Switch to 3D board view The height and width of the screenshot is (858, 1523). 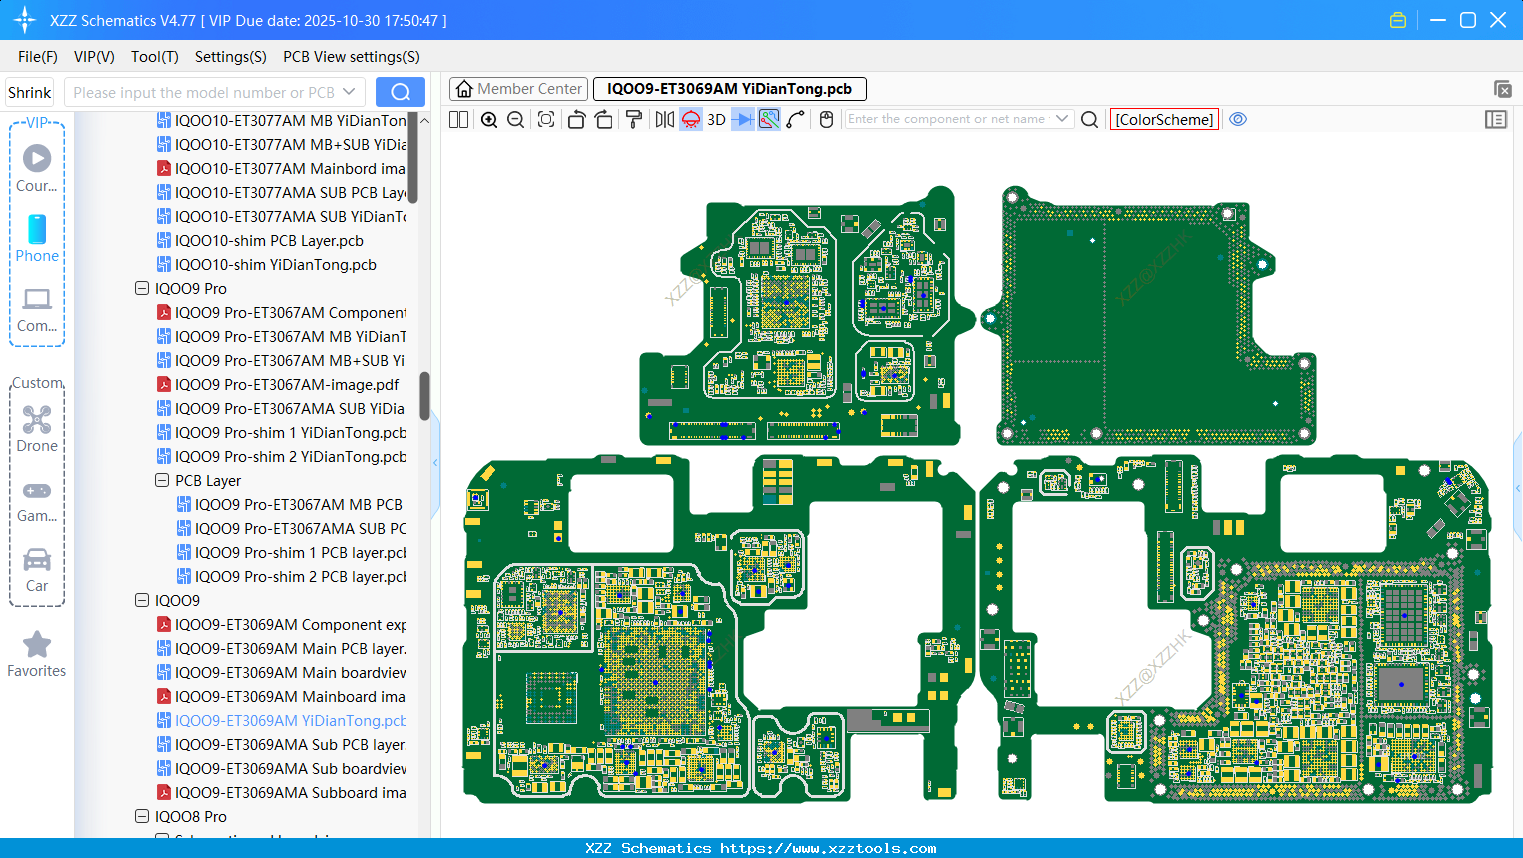(x=716, y=119)
